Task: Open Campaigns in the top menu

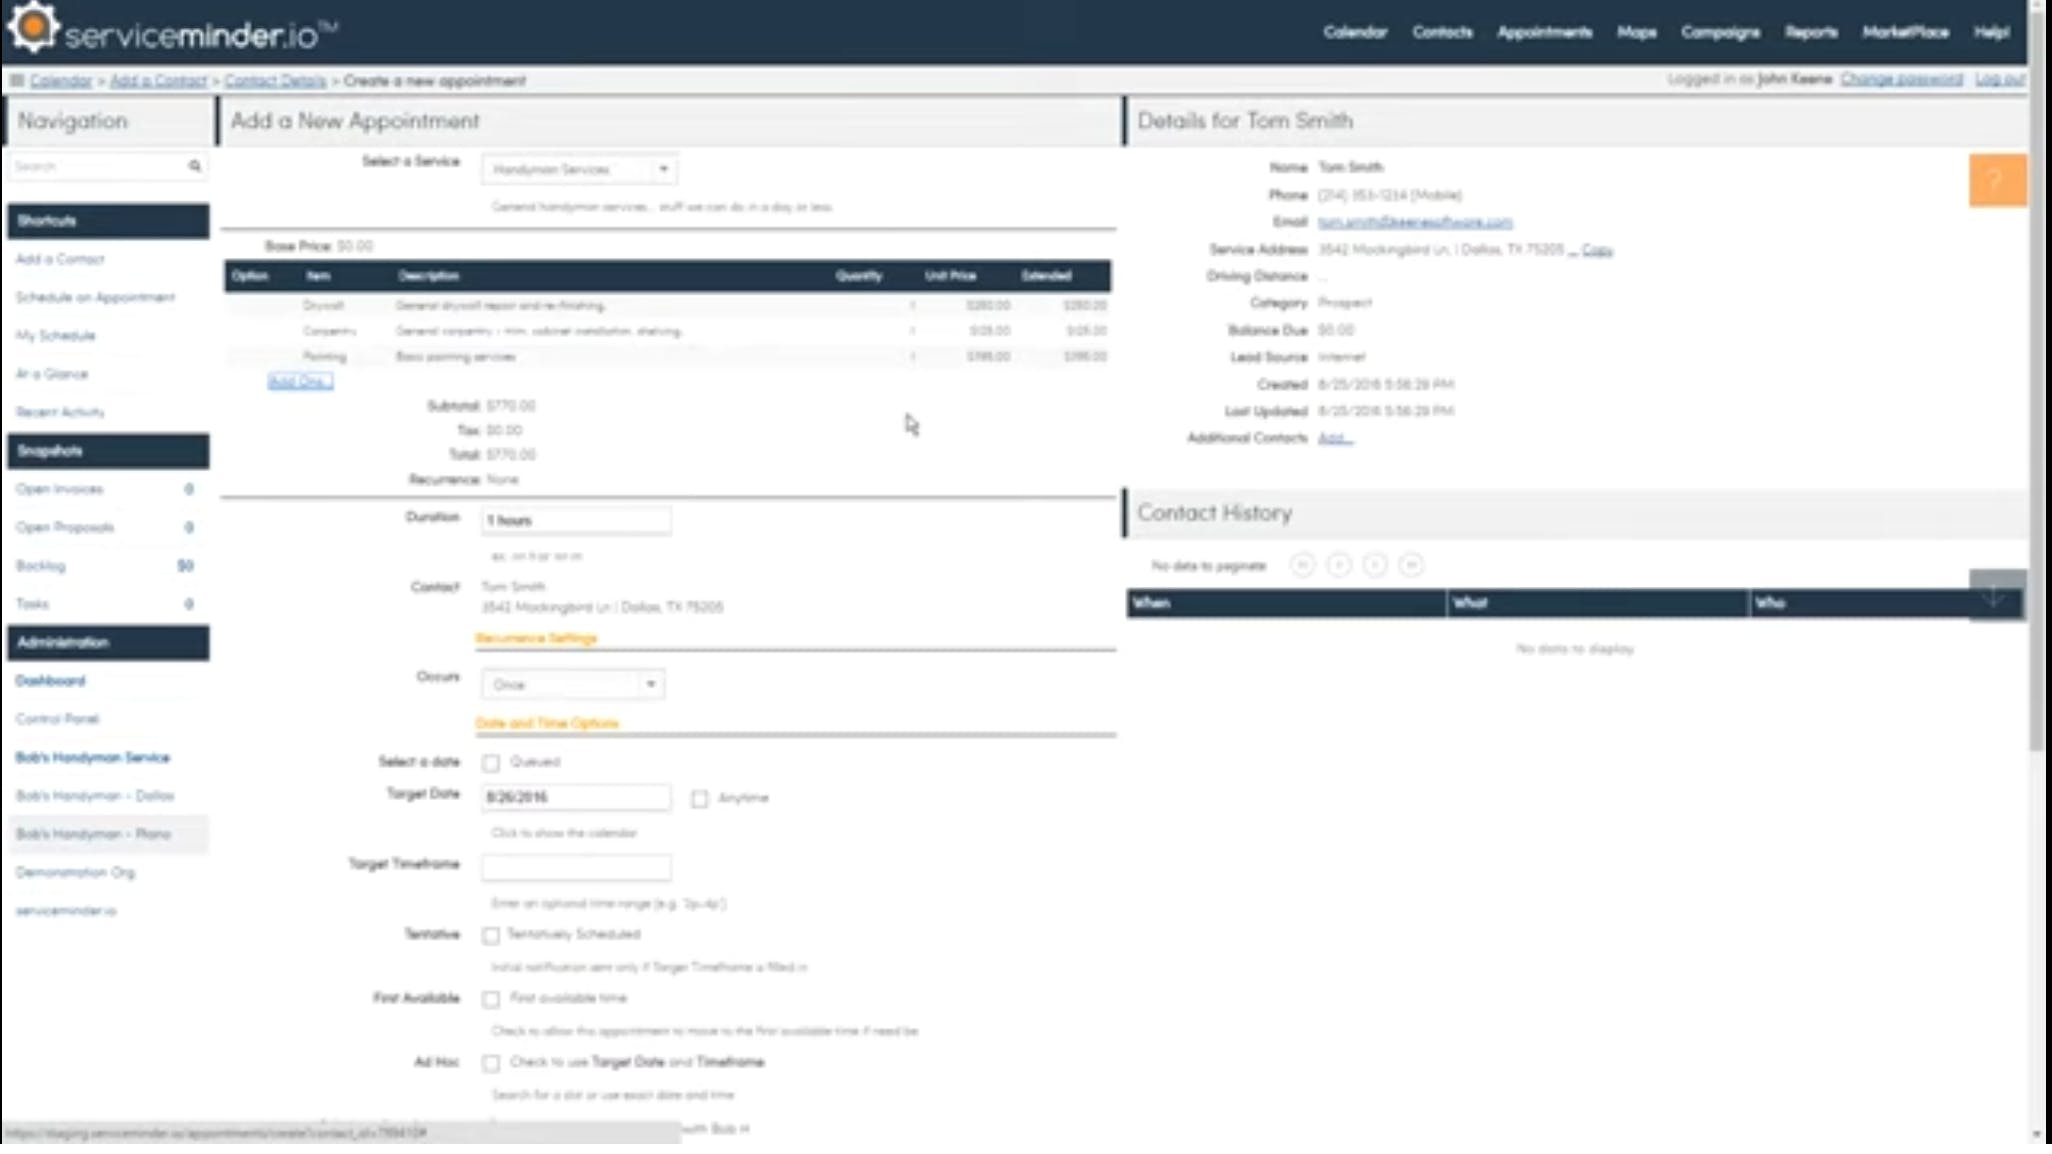Action: [1720, 32]
